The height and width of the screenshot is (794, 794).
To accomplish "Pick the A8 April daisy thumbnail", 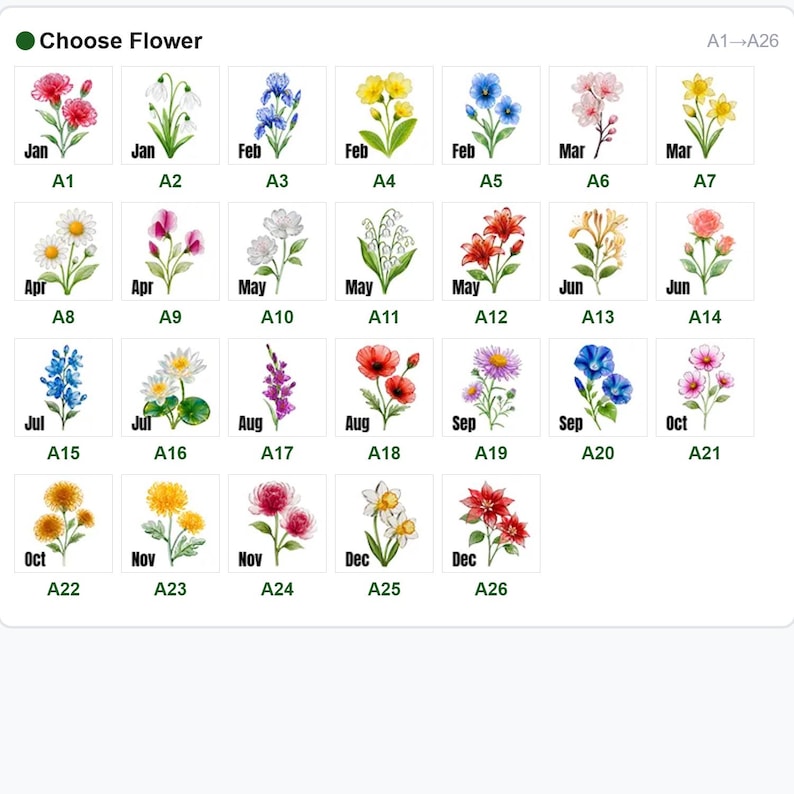I will tap(63, 252).
